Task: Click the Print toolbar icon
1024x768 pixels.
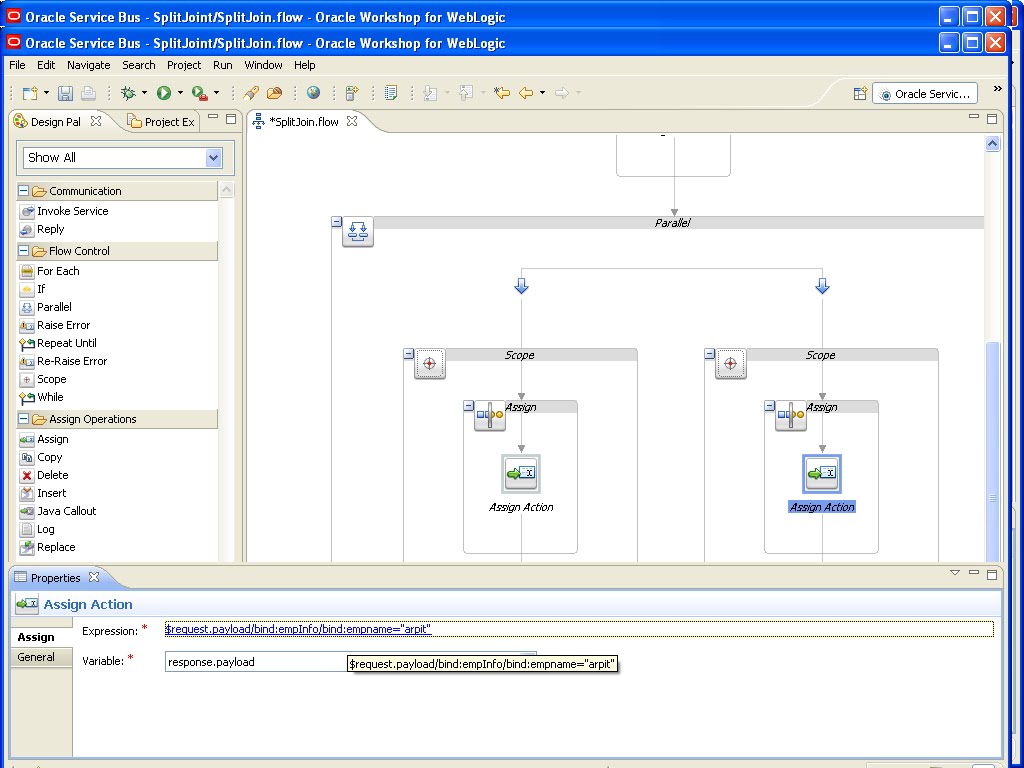Action: (88, 93)
